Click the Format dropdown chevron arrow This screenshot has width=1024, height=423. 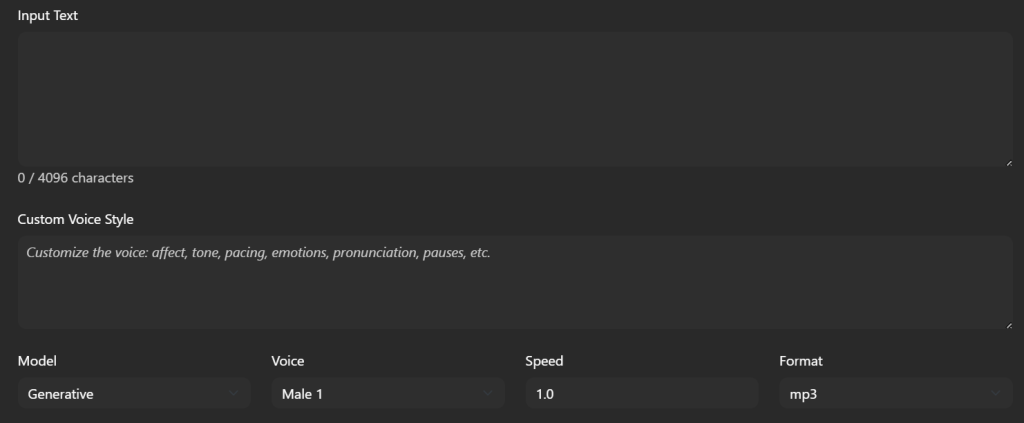[x=996, y=394]
